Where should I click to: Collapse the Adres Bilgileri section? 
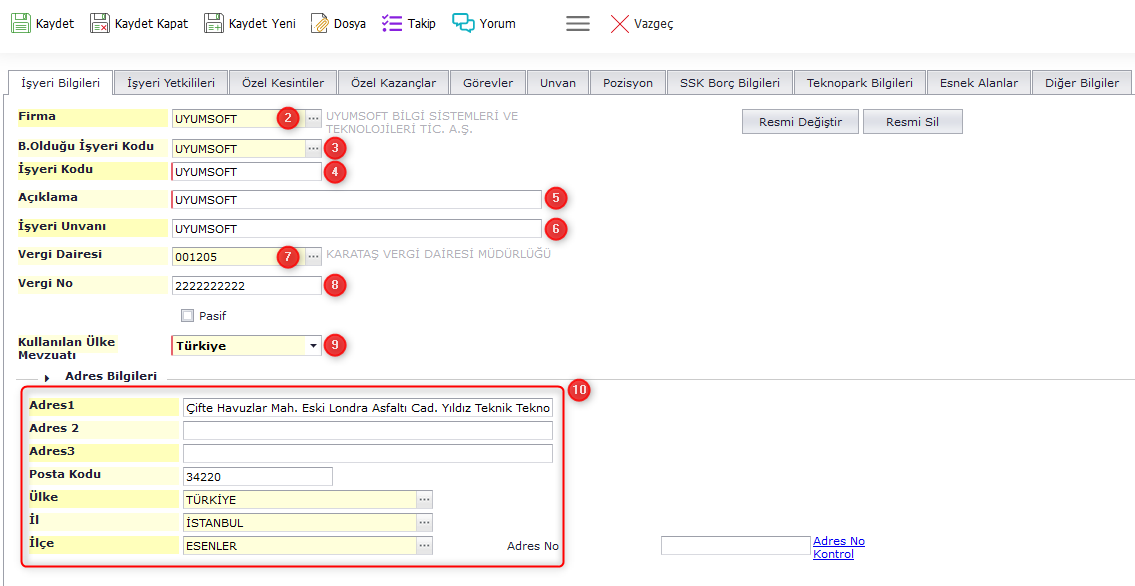click(47, 378)
